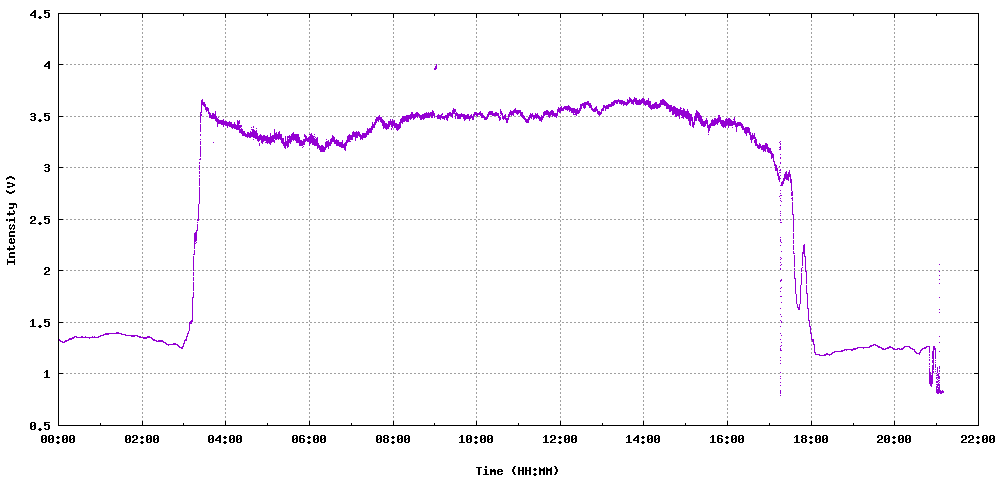The image size is (1000, 480).
Task: Click the 'Time (HH:MM)' x-axis label
Action: tap(517, 471)
